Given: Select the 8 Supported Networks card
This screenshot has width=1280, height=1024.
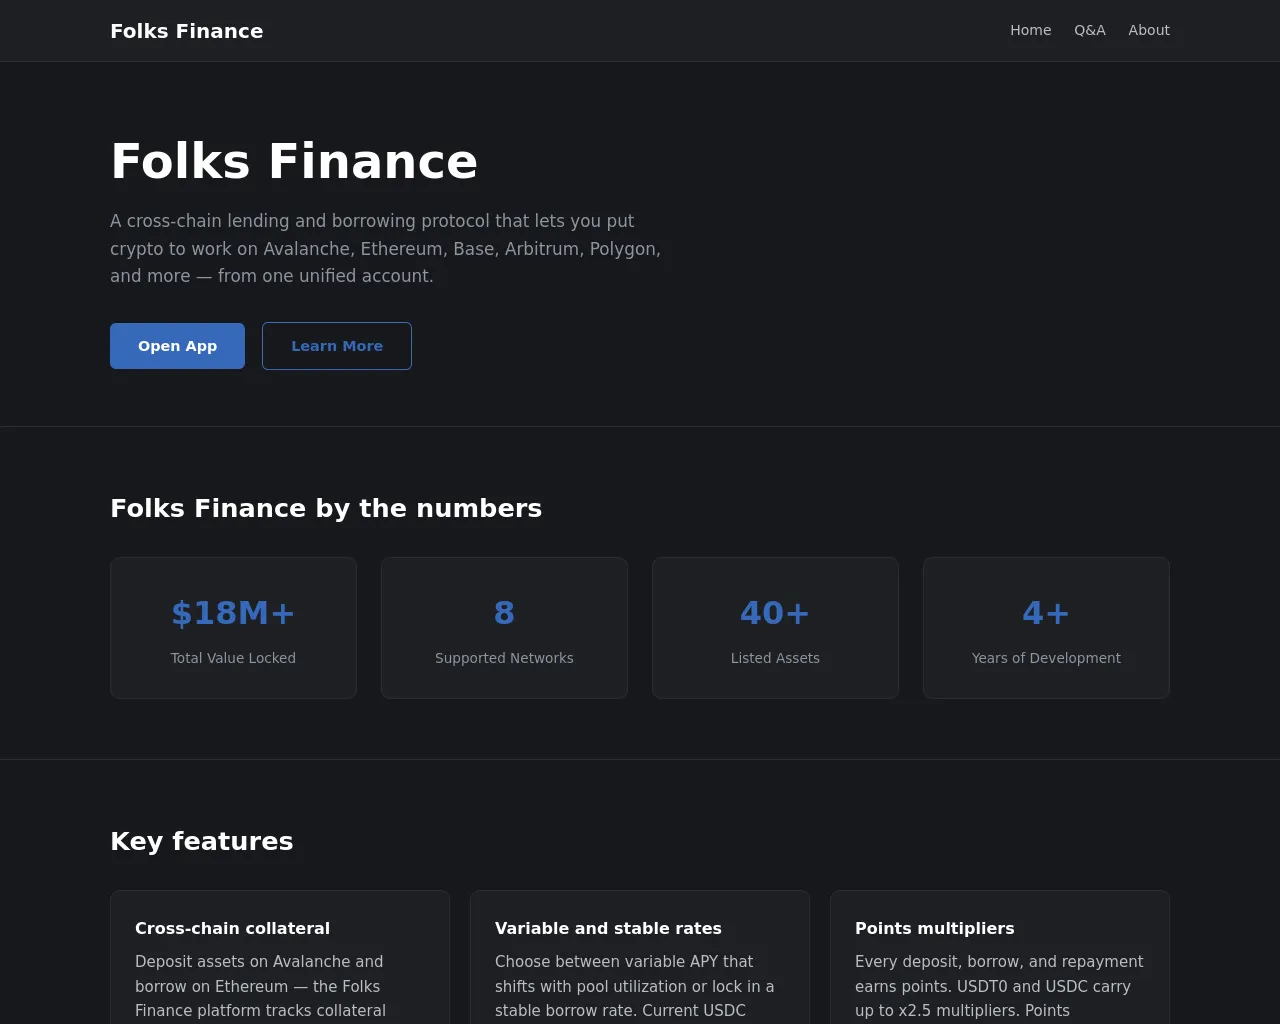Looking at the screenshot, I should tap(504, 628).
